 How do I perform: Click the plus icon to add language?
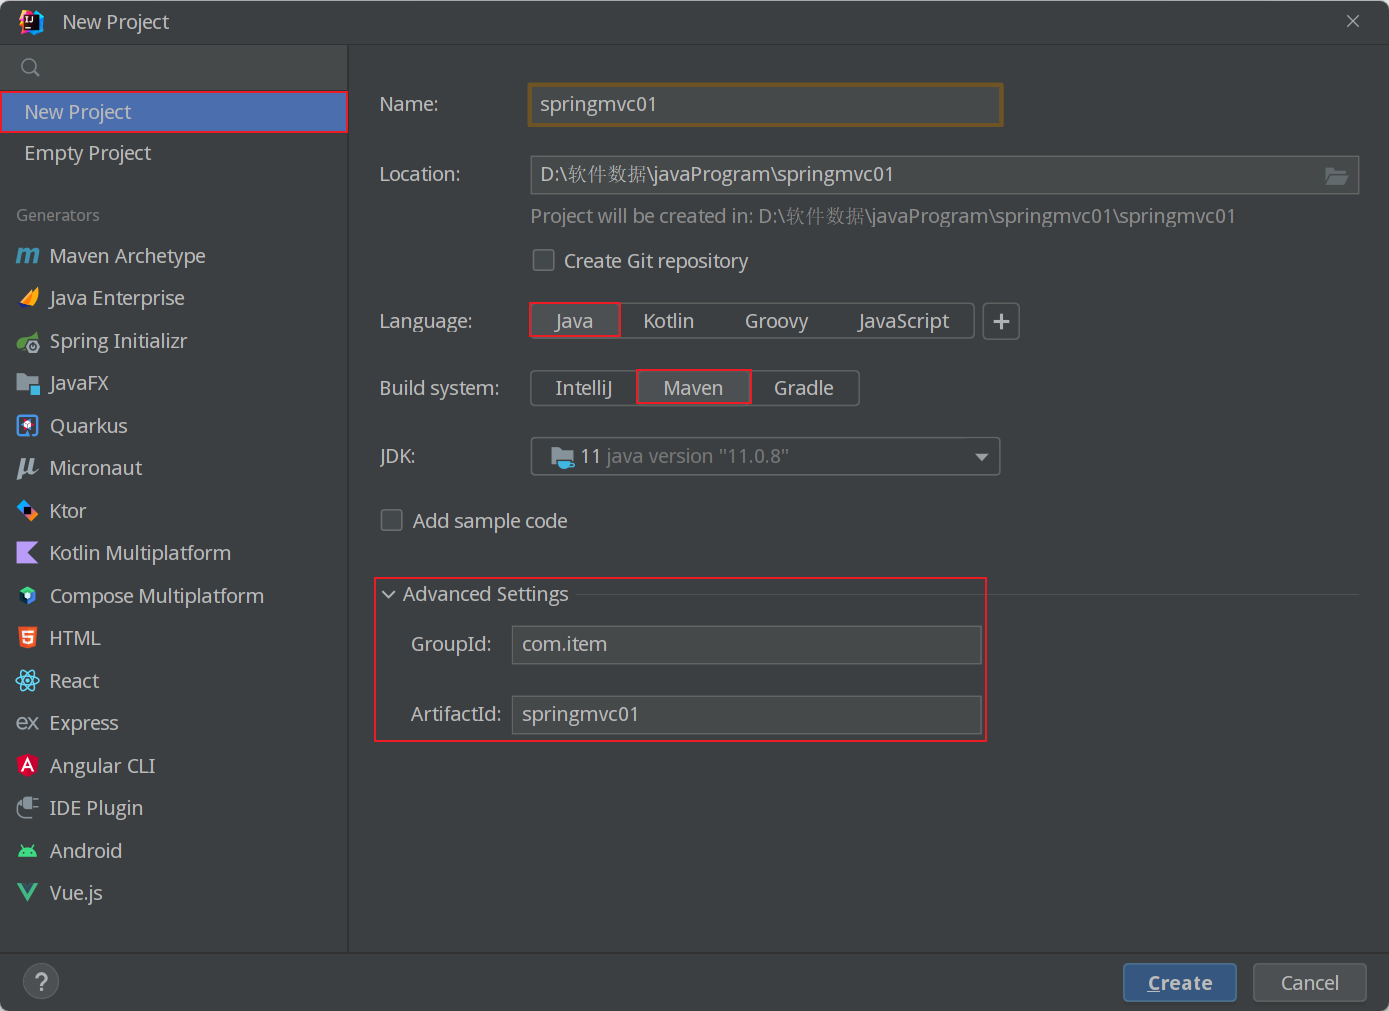1001,322
